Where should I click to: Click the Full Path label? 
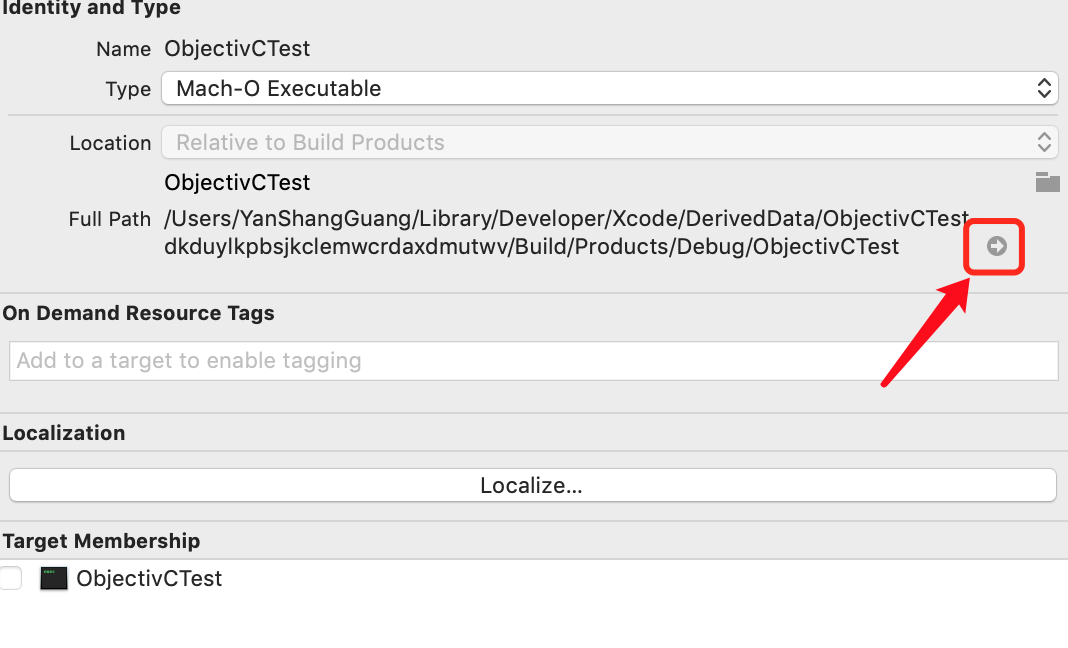click(110, 219)
